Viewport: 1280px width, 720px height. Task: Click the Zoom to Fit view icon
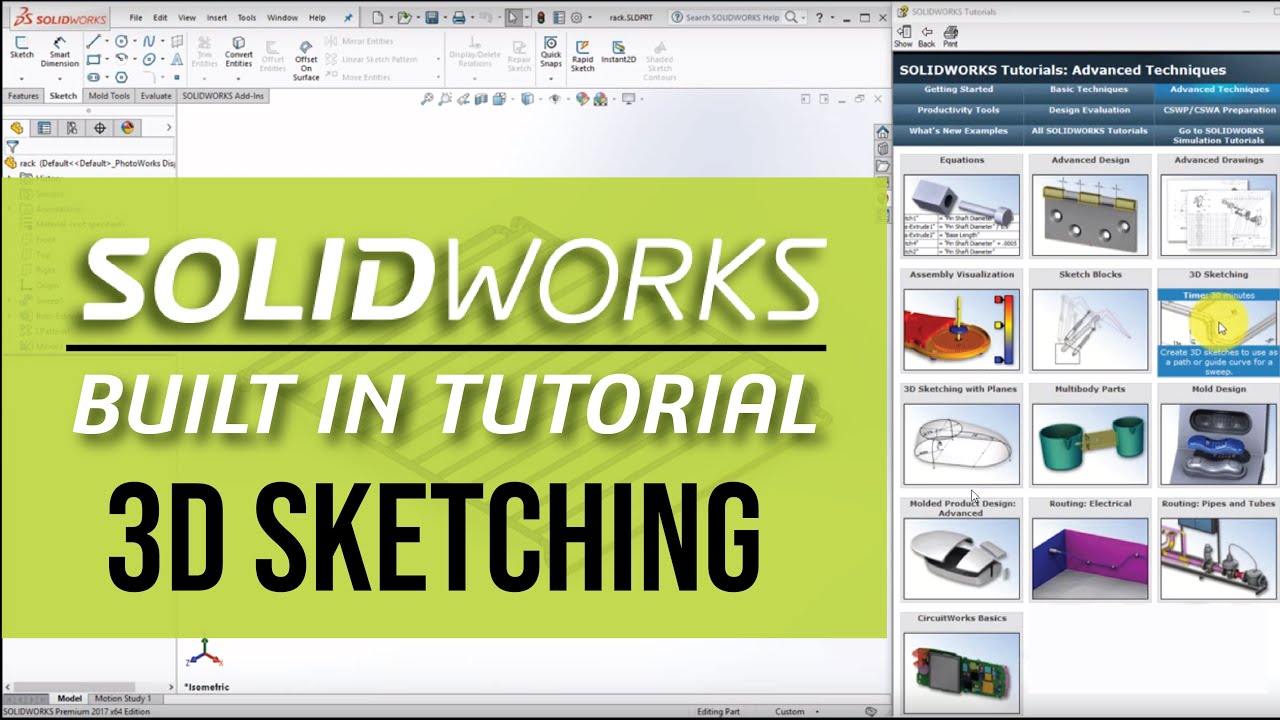[x=427, y=99]
